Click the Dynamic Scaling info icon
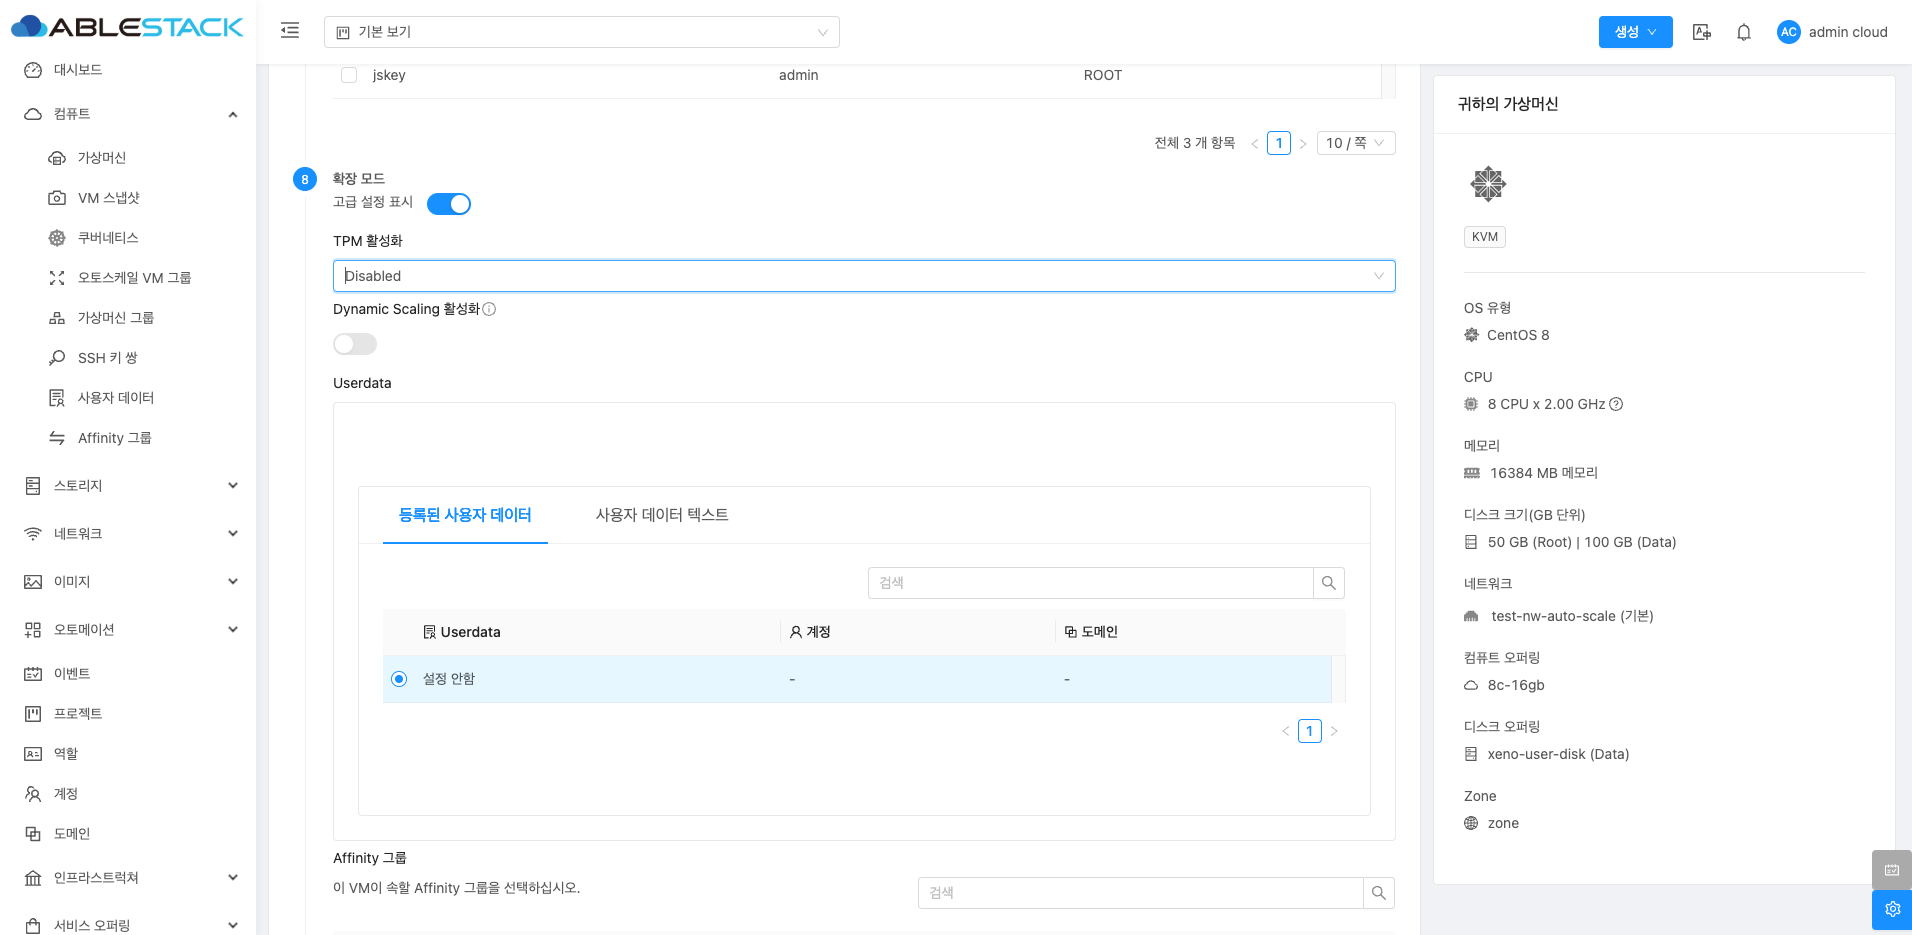Image resolution: width=1912 pixels, height=935 pixels. pyautogui.click(x=489, y=309)
